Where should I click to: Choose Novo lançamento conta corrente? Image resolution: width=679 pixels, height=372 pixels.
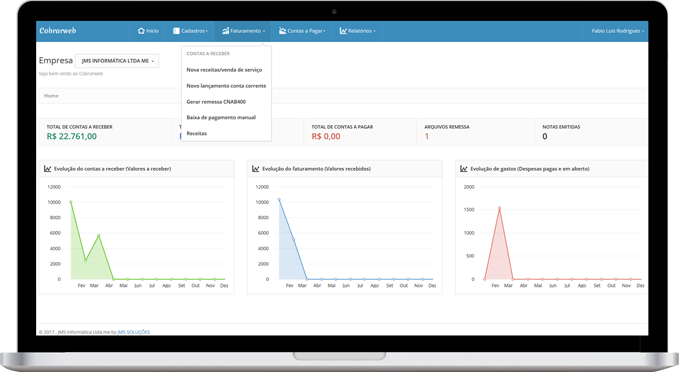click(x=226, y=86)
